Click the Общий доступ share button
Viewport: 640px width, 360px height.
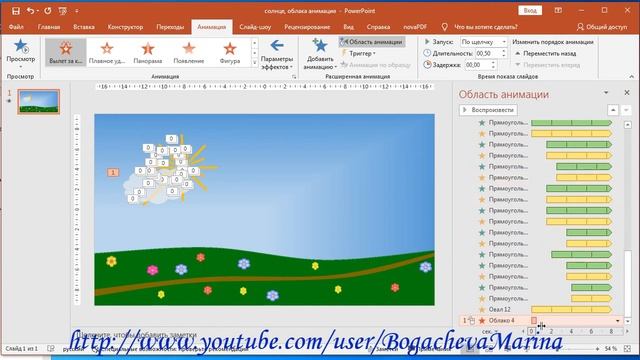(x=602, y=27)
